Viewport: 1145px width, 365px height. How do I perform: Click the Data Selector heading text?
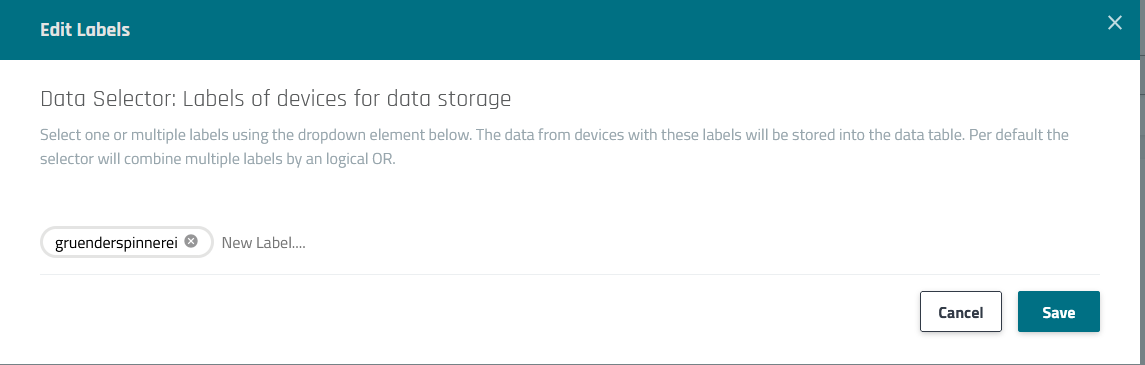coord(275,99)
